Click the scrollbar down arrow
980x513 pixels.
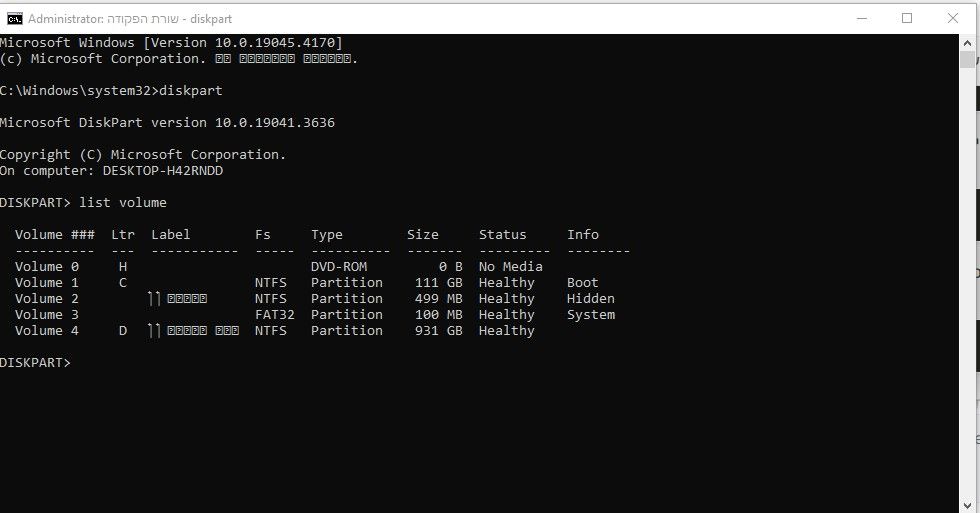[x=968, y=505]
